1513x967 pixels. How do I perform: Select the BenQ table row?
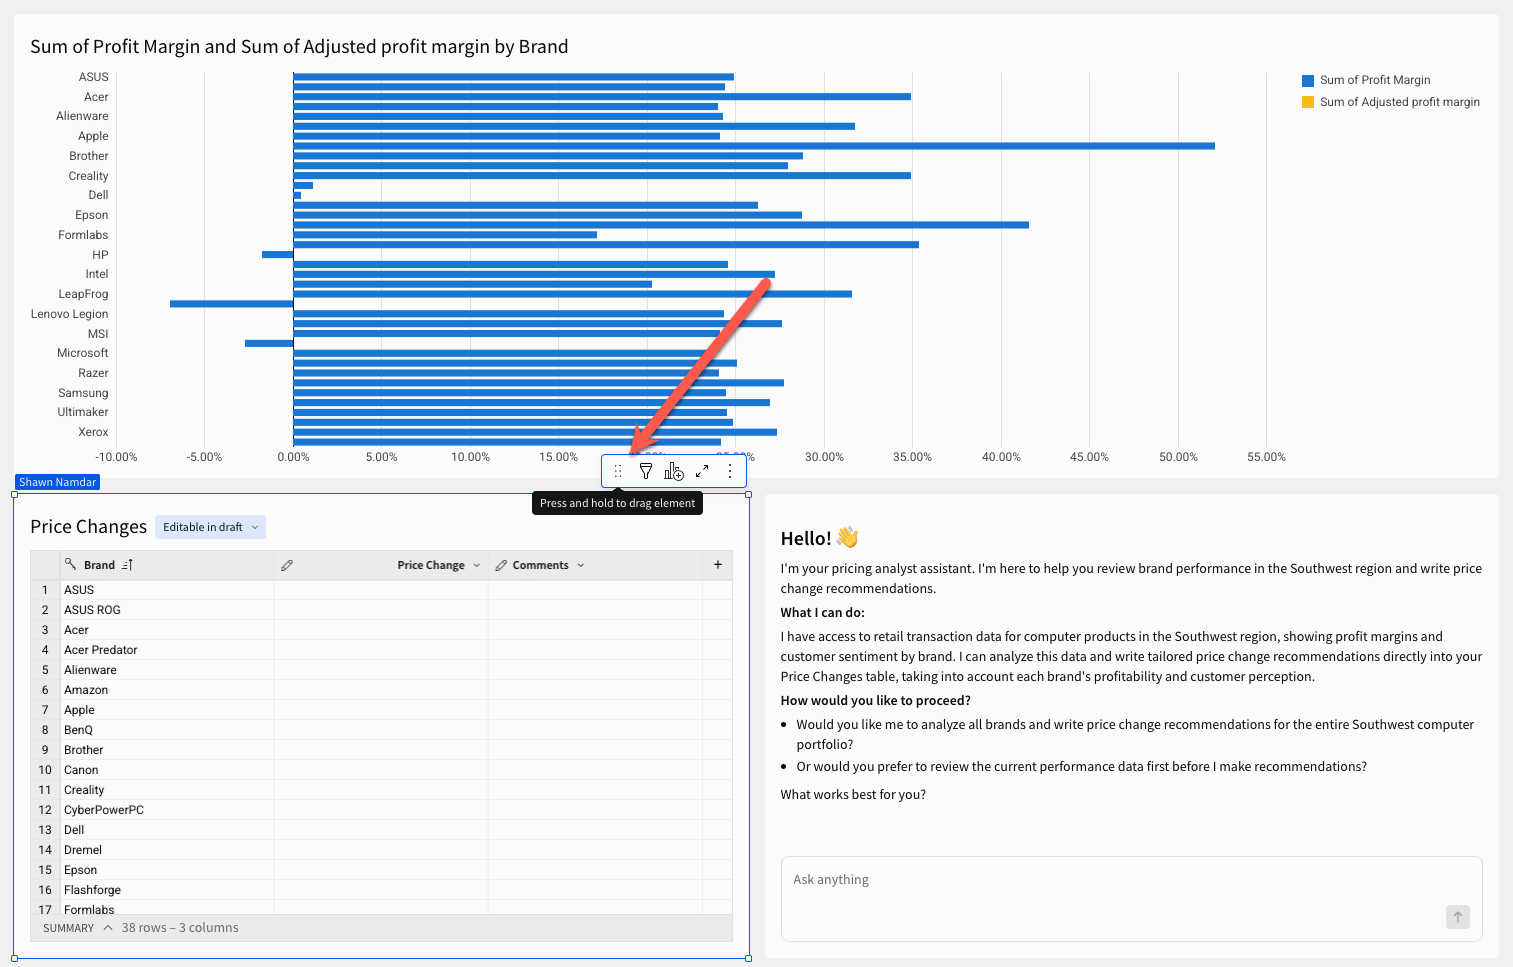[x=381, y=730]
